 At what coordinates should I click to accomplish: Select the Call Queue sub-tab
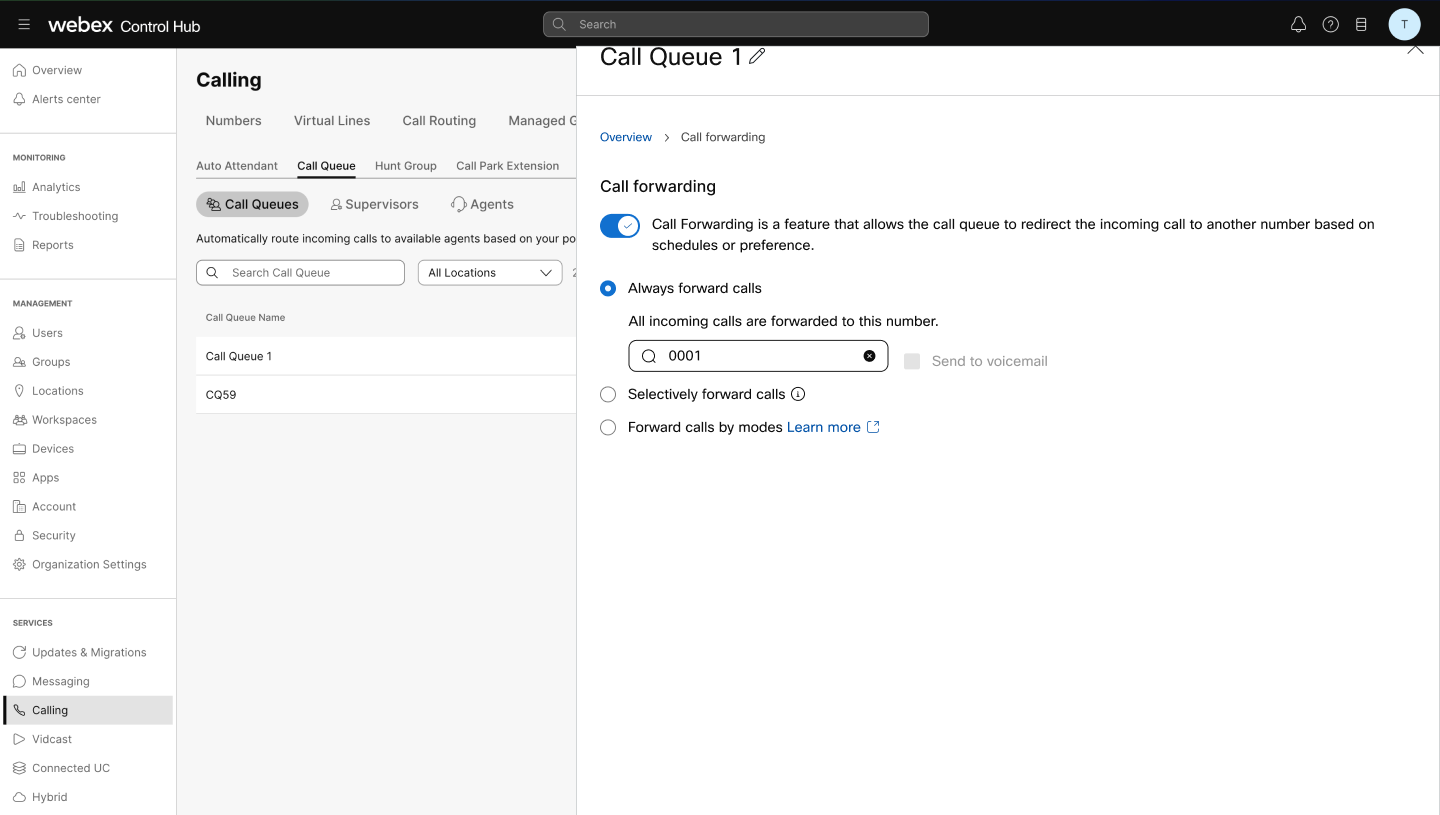point(326,166)
